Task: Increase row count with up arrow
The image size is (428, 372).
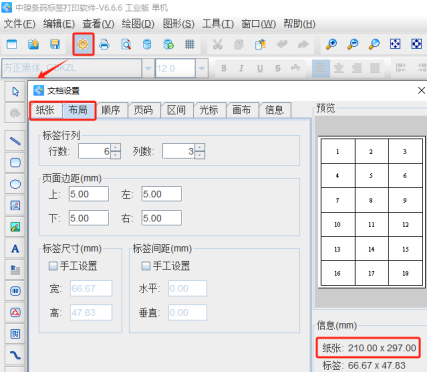Action: pos(115,147)
